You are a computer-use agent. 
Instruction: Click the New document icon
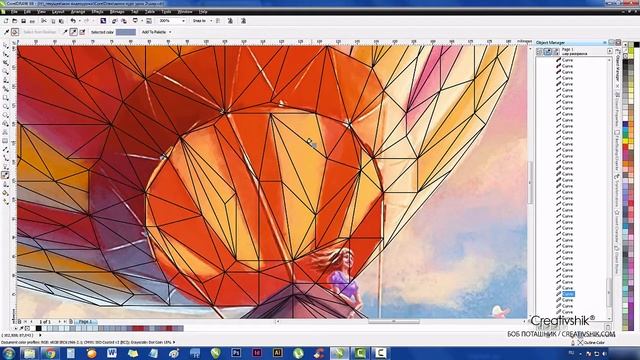pos(6,20)
